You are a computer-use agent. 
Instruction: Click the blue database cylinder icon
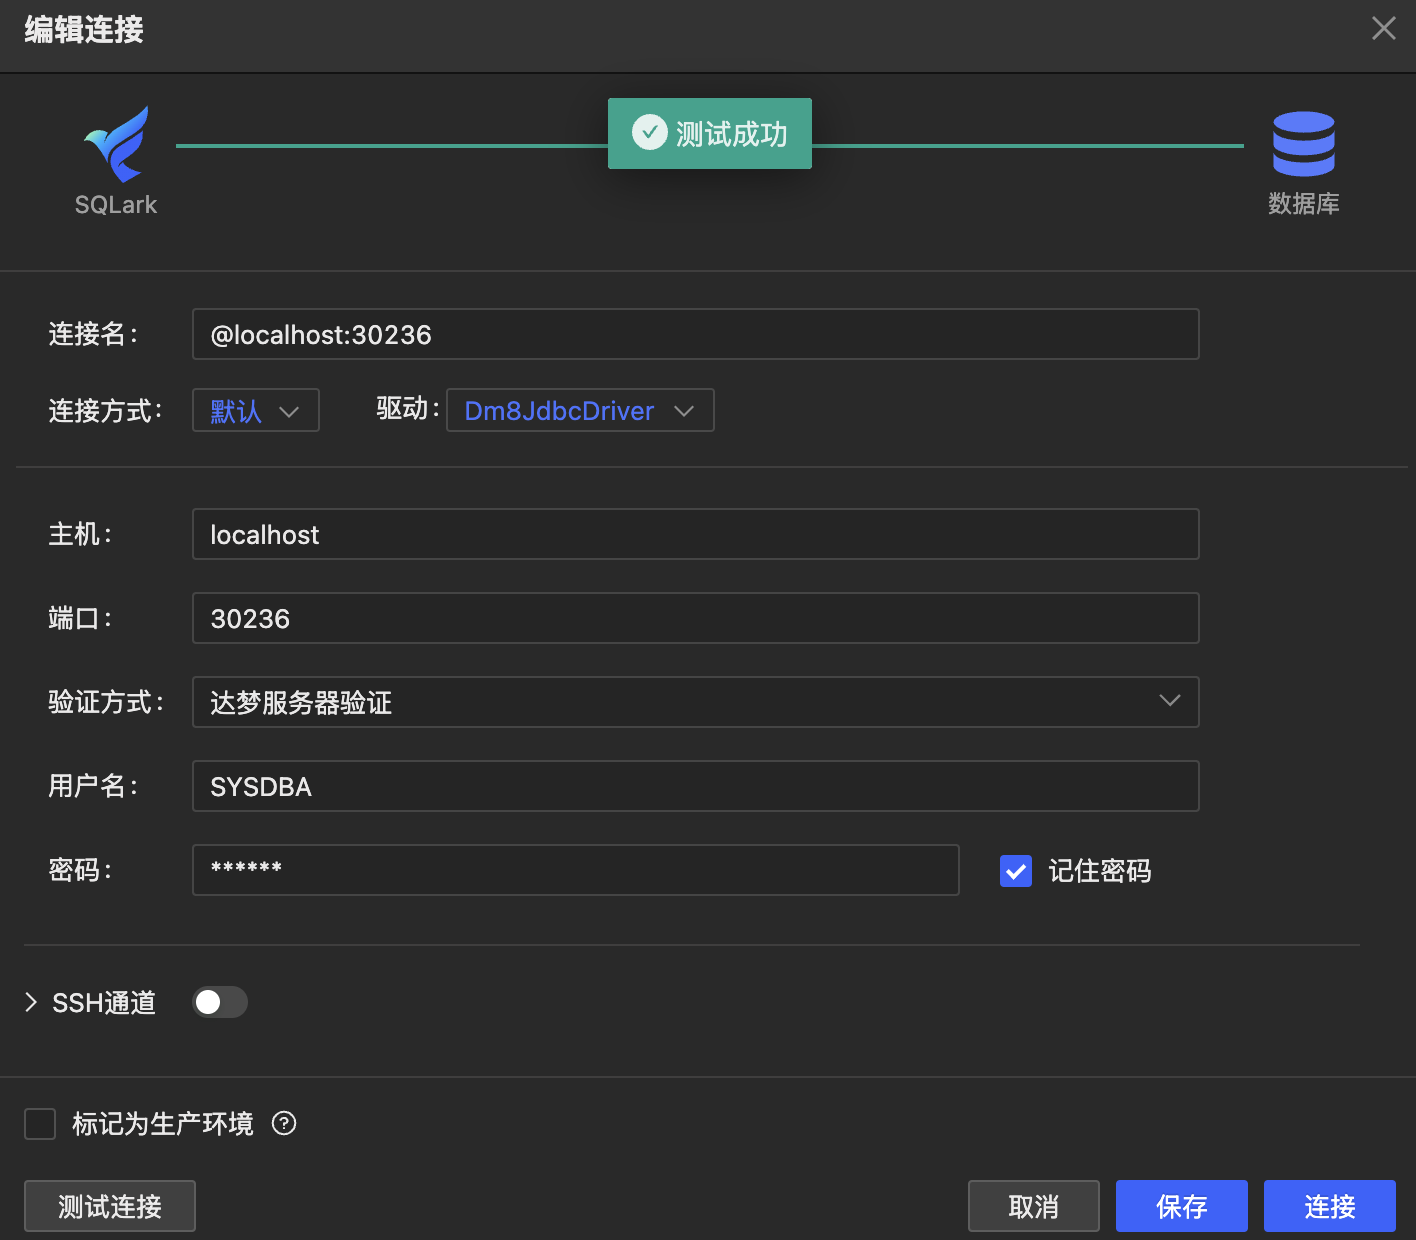point(1303,144)
